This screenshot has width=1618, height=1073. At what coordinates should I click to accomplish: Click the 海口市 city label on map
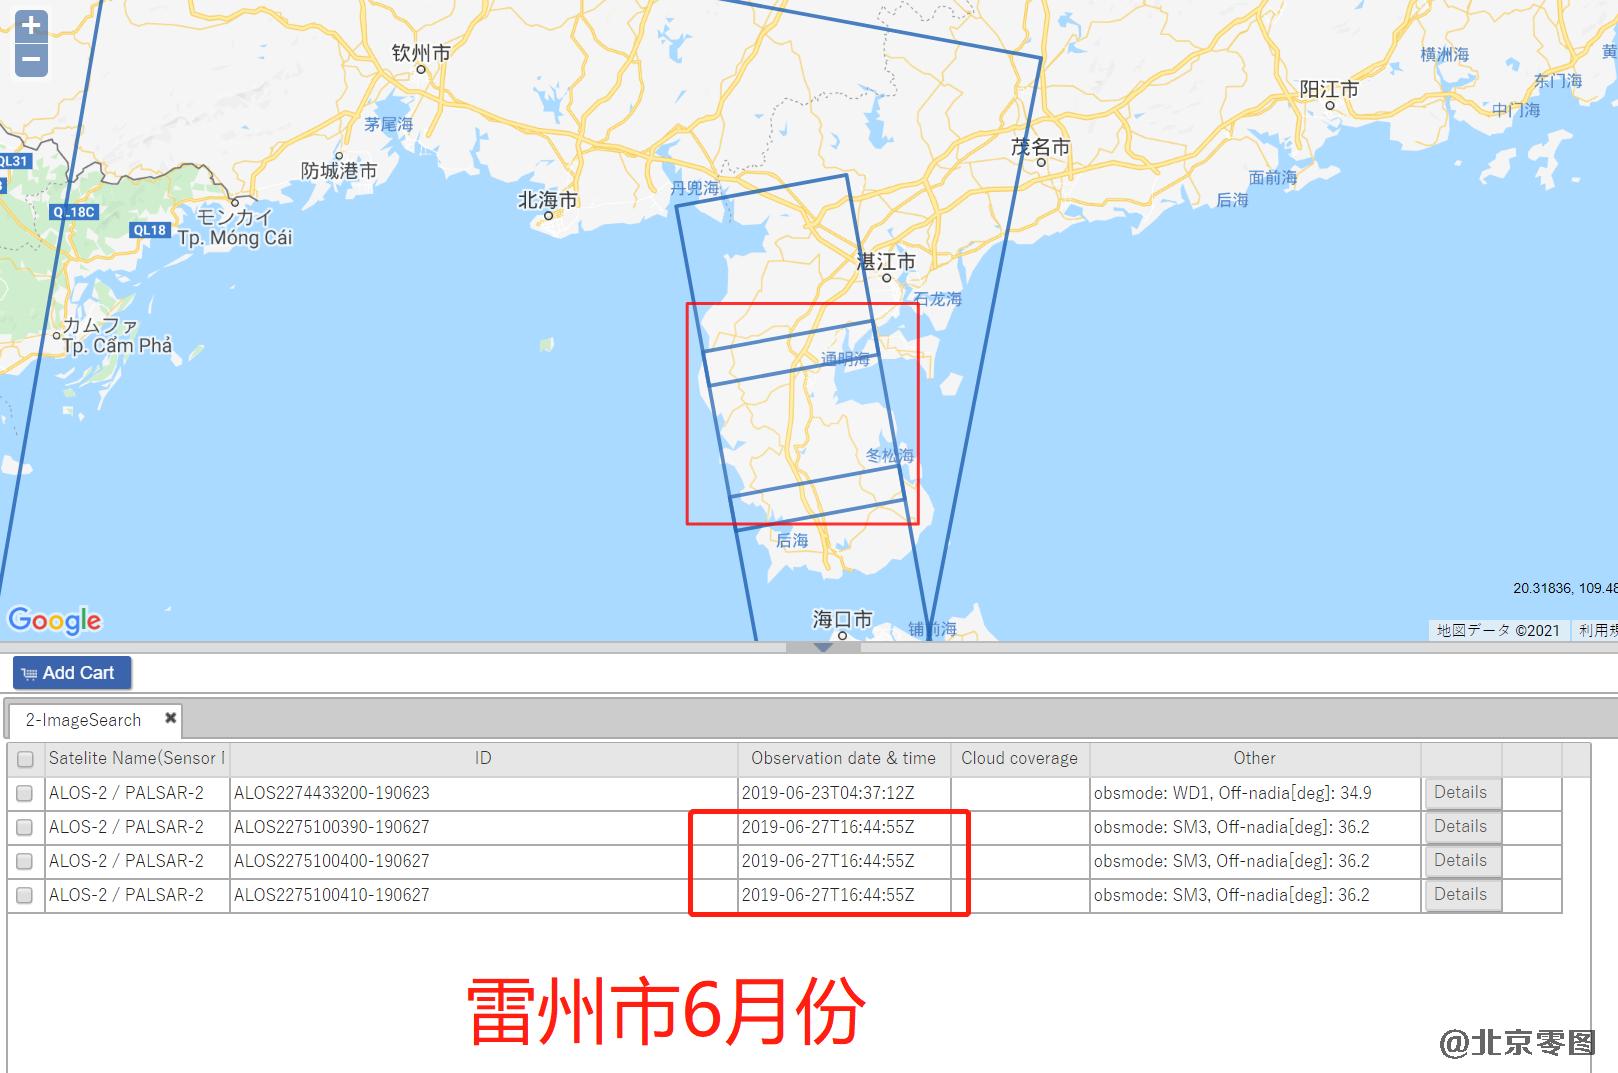pos(842,619)
